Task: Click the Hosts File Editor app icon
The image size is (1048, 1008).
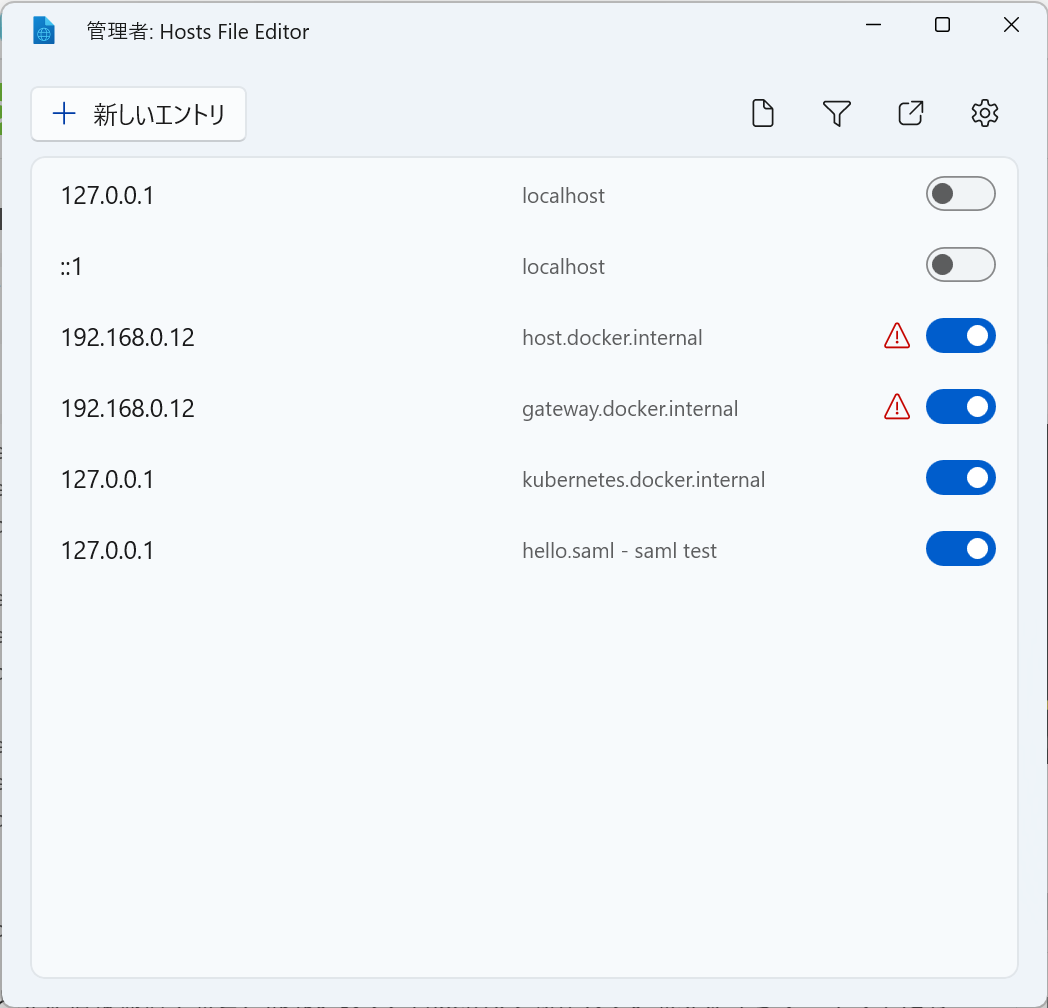Action: point(43,31)
